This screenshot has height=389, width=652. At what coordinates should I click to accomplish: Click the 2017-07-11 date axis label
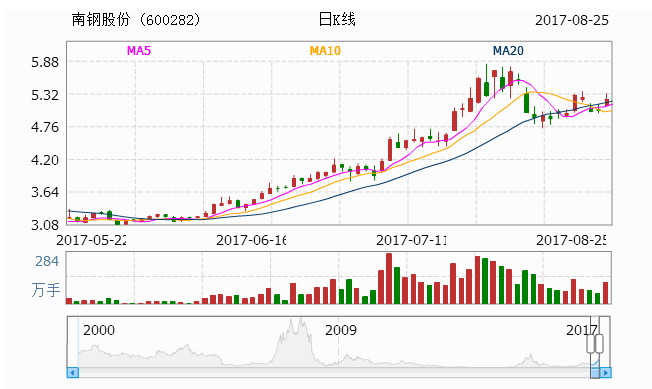[x=411, y=240]
